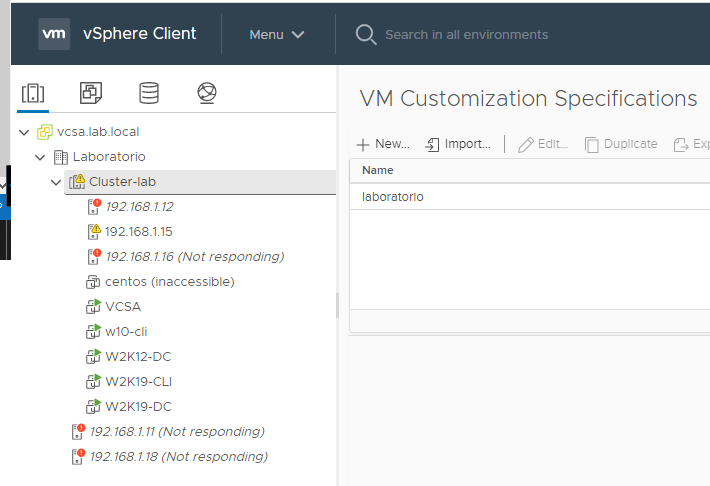Open the Hosts and Clusters inventory tab
This screenshot has width=710, height=486.
(33, 93)
